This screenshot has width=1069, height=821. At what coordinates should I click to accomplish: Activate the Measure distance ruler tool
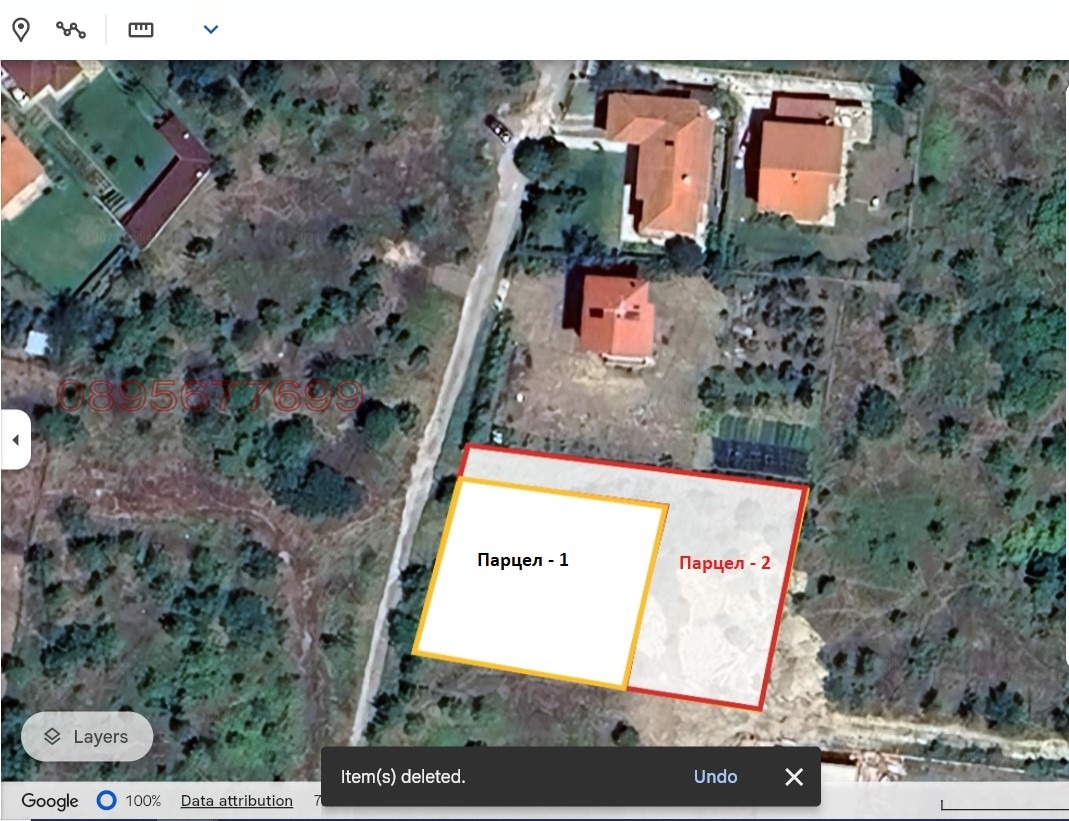[141, 29]
